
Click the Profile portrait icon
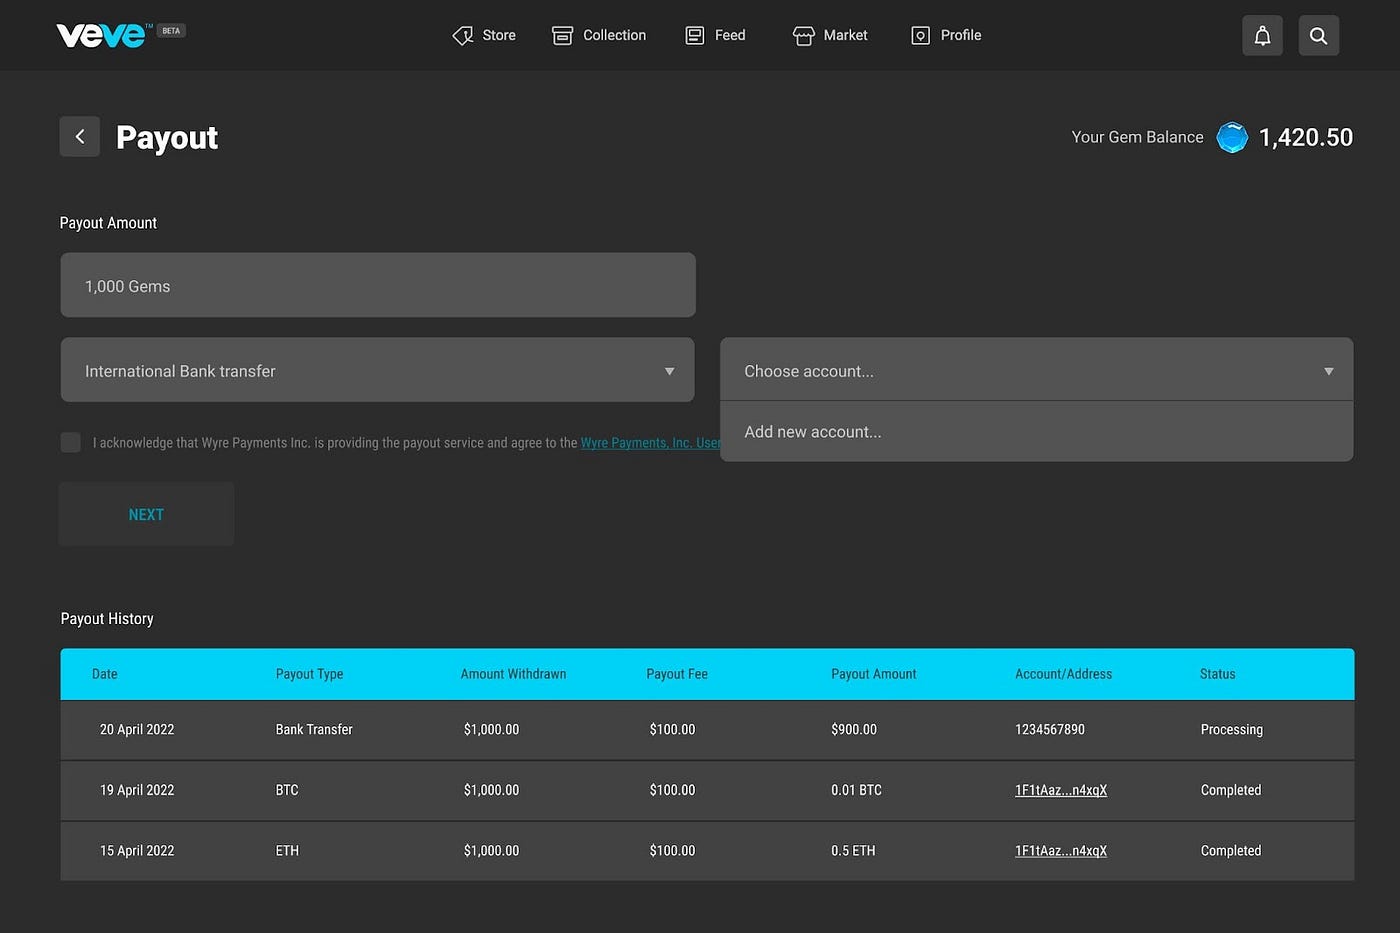pyautogui.click(x=921, y=36)
